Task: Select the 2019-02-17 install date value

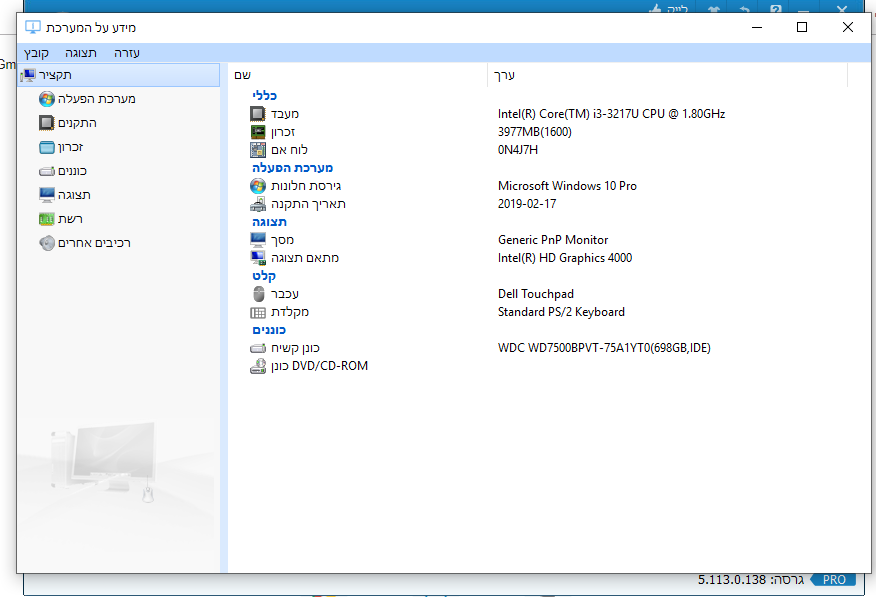Action: pos(527,204)
